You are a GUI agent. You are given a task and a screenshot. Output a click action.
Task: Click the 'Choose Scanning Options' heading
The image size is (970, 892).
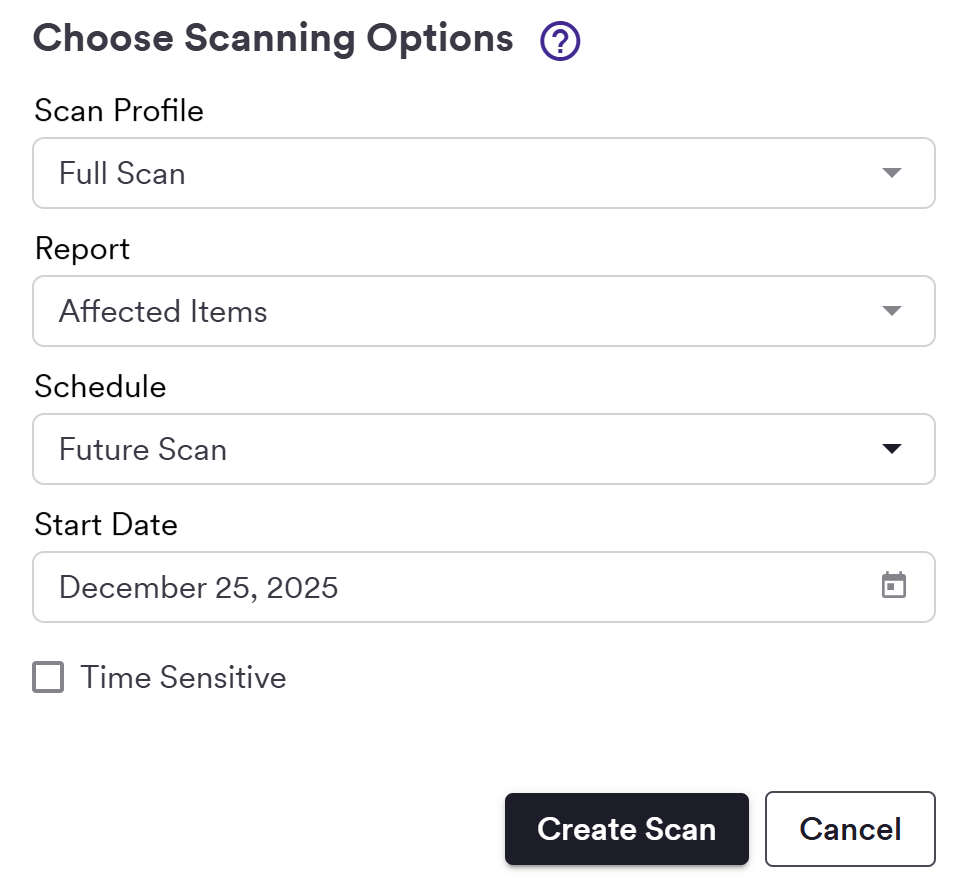click(273, 39)
